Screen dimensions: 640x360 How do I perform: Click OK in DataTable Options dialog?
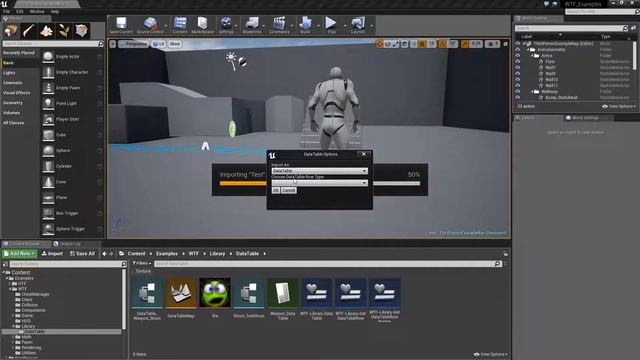click(276, 190)
